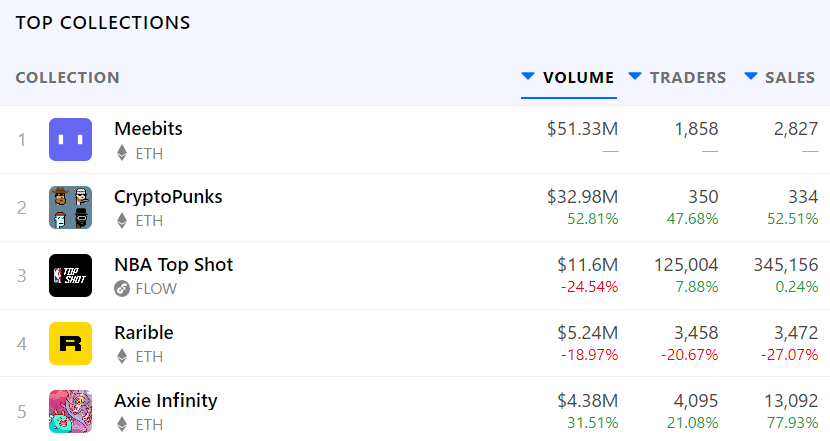This screenshot has width=830, height=441.
Task: Click Meebits volume value $51.33M
Action: [x=583, y=129]
